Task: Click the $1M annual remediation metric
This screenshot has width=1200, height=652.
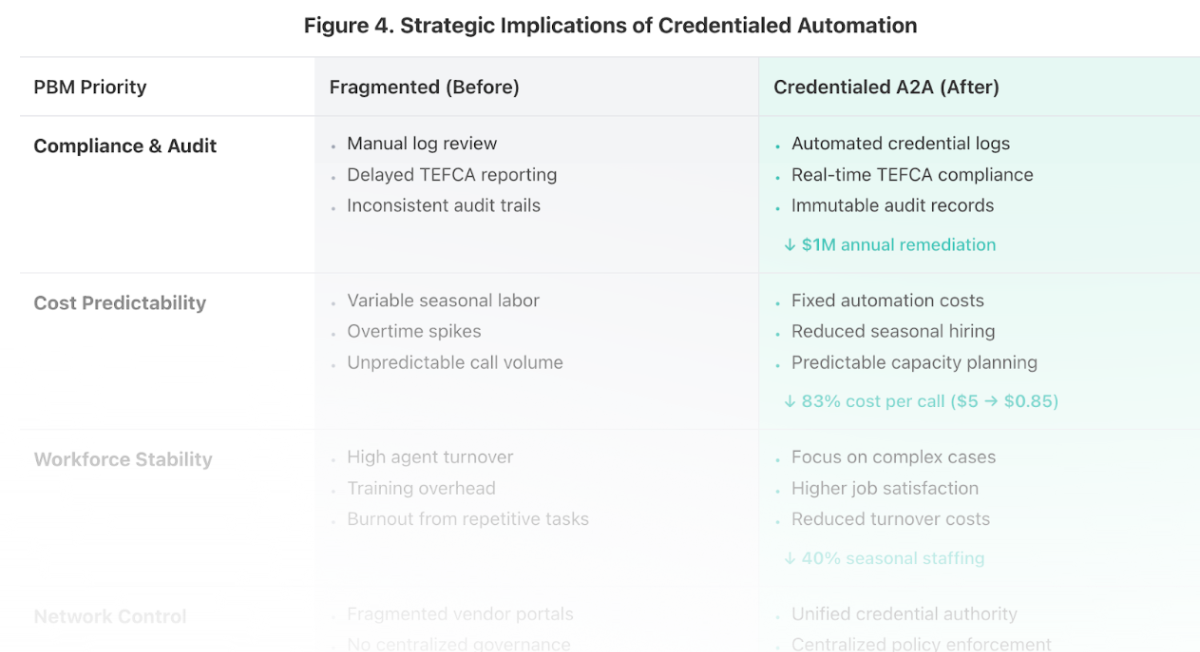Action: 898,245
